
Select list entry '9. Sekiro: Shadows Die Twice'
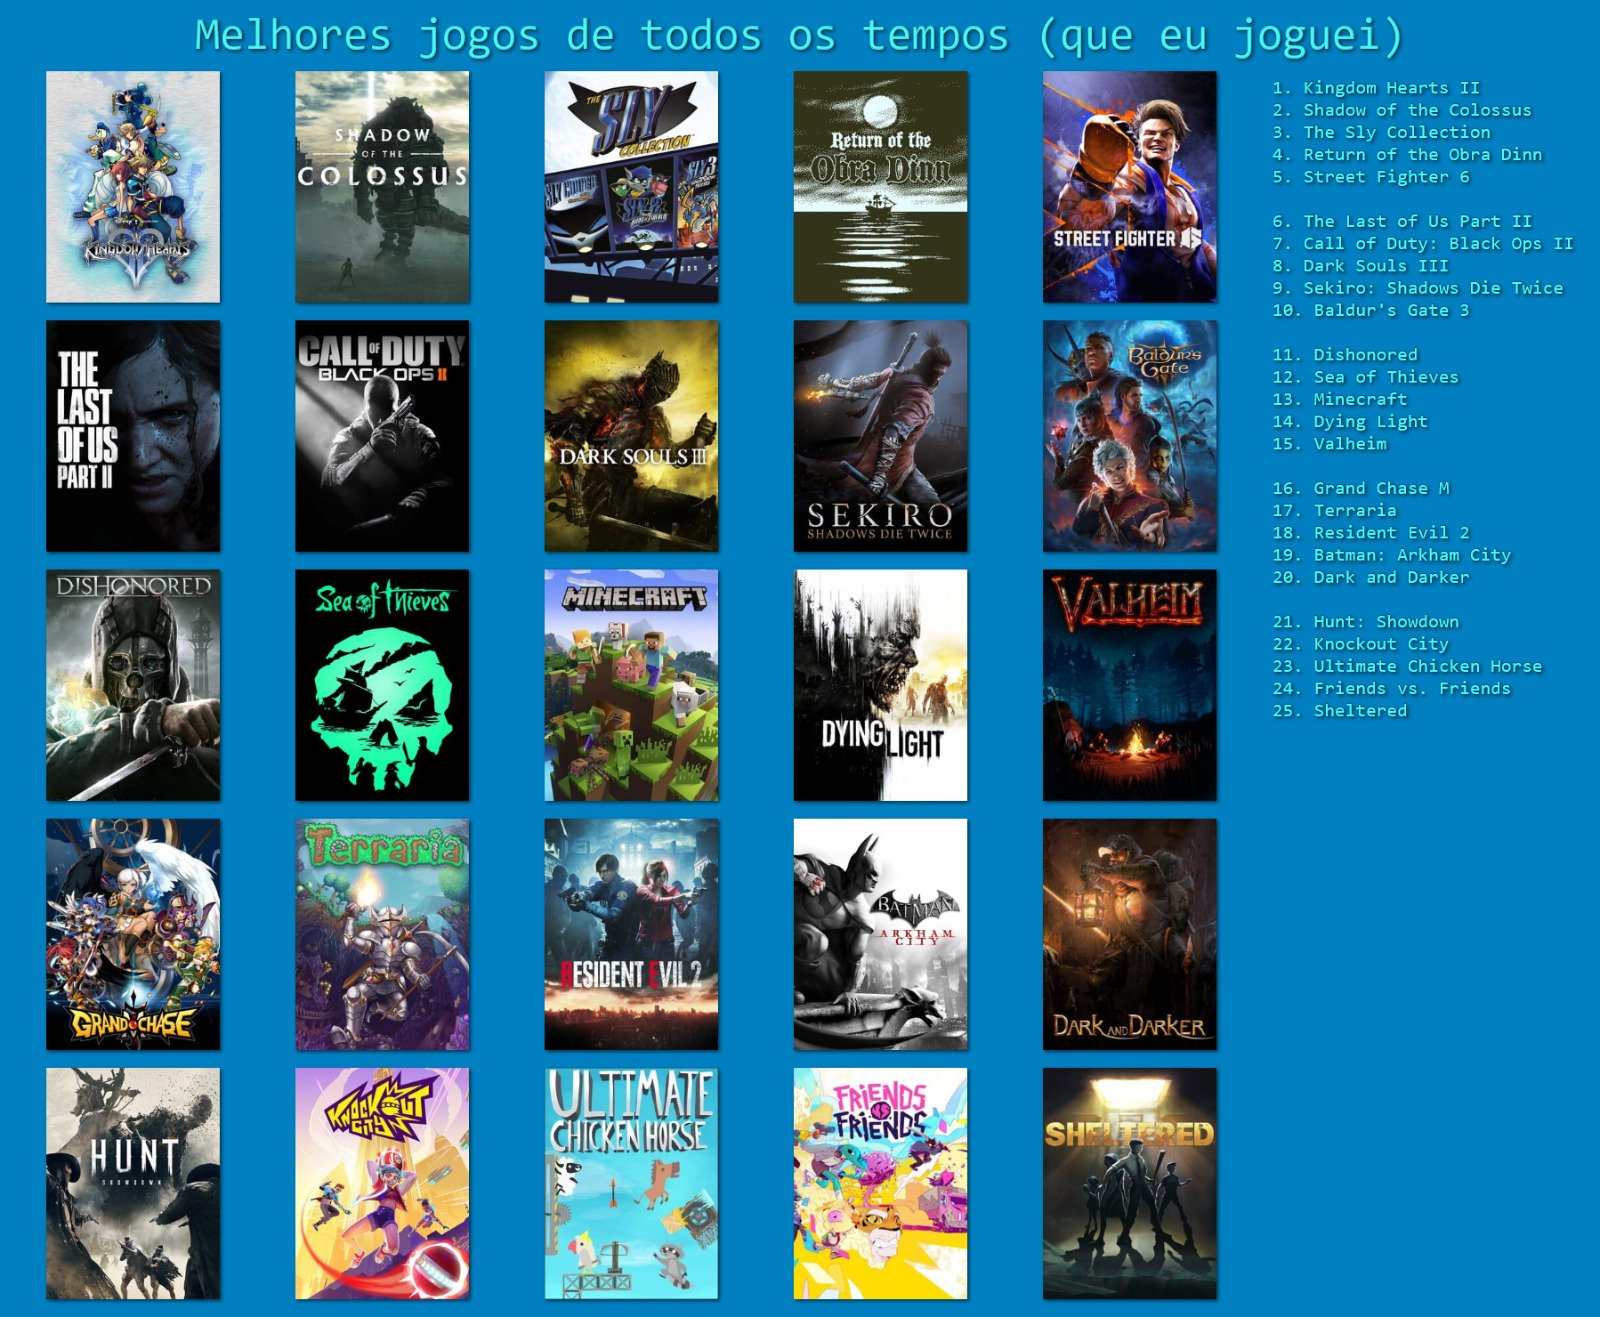coord(1418,288)
